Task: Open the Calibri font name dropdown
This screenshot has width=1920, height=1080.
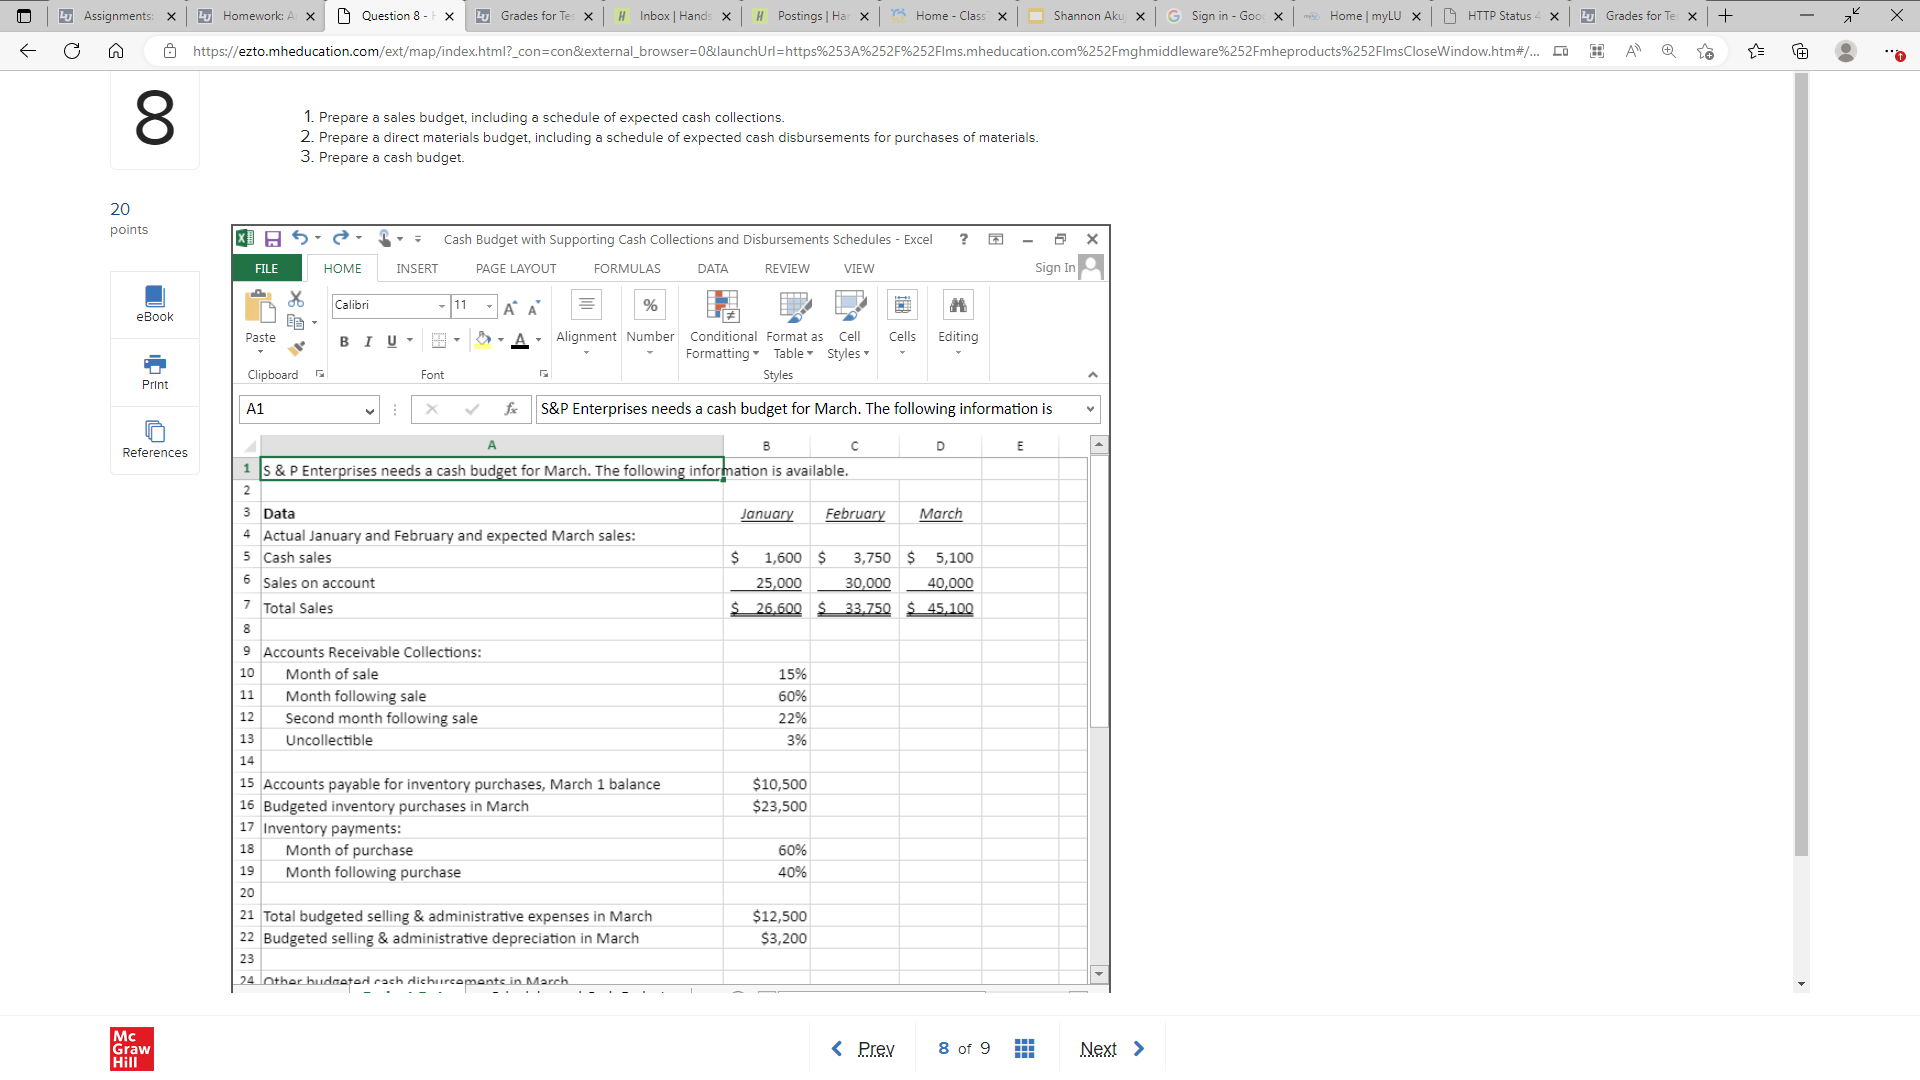Action: pos(441,306)
